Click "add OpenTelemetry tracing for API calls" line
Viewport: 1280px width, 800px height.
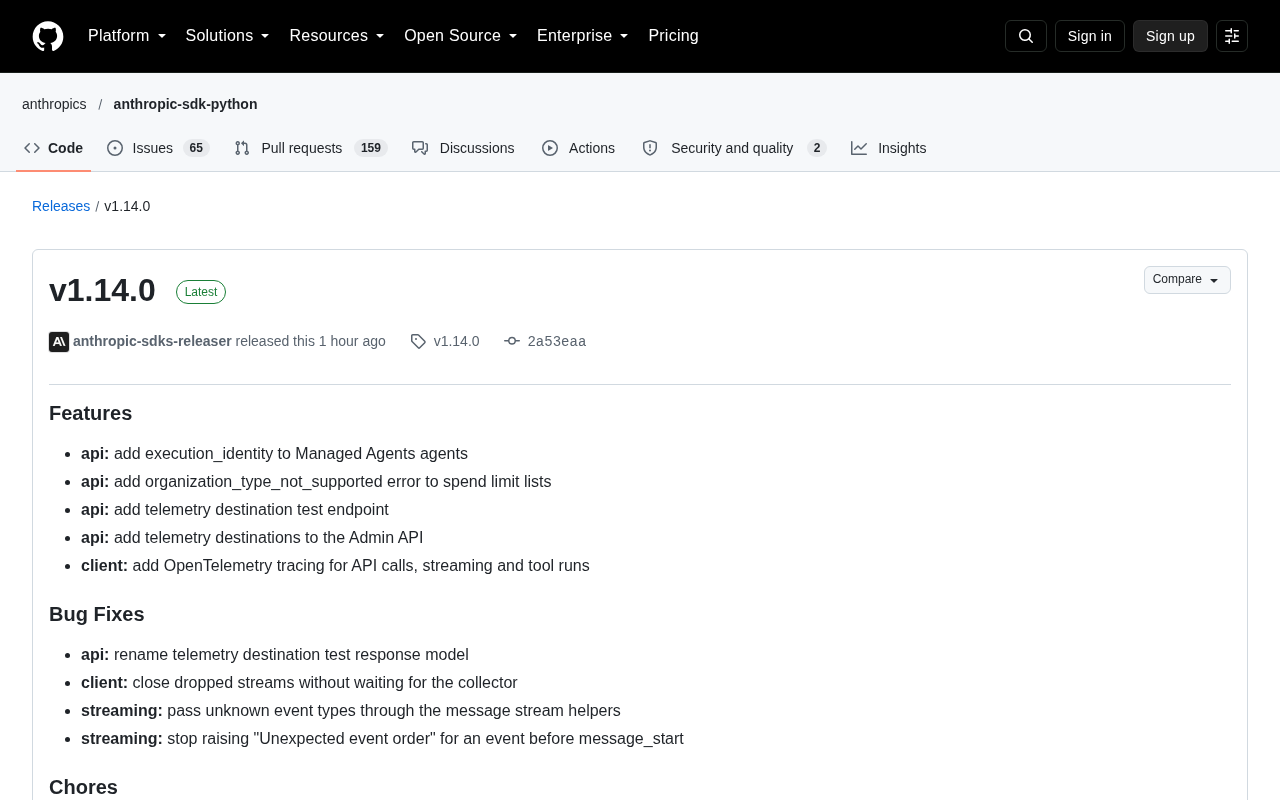[335, 565]
